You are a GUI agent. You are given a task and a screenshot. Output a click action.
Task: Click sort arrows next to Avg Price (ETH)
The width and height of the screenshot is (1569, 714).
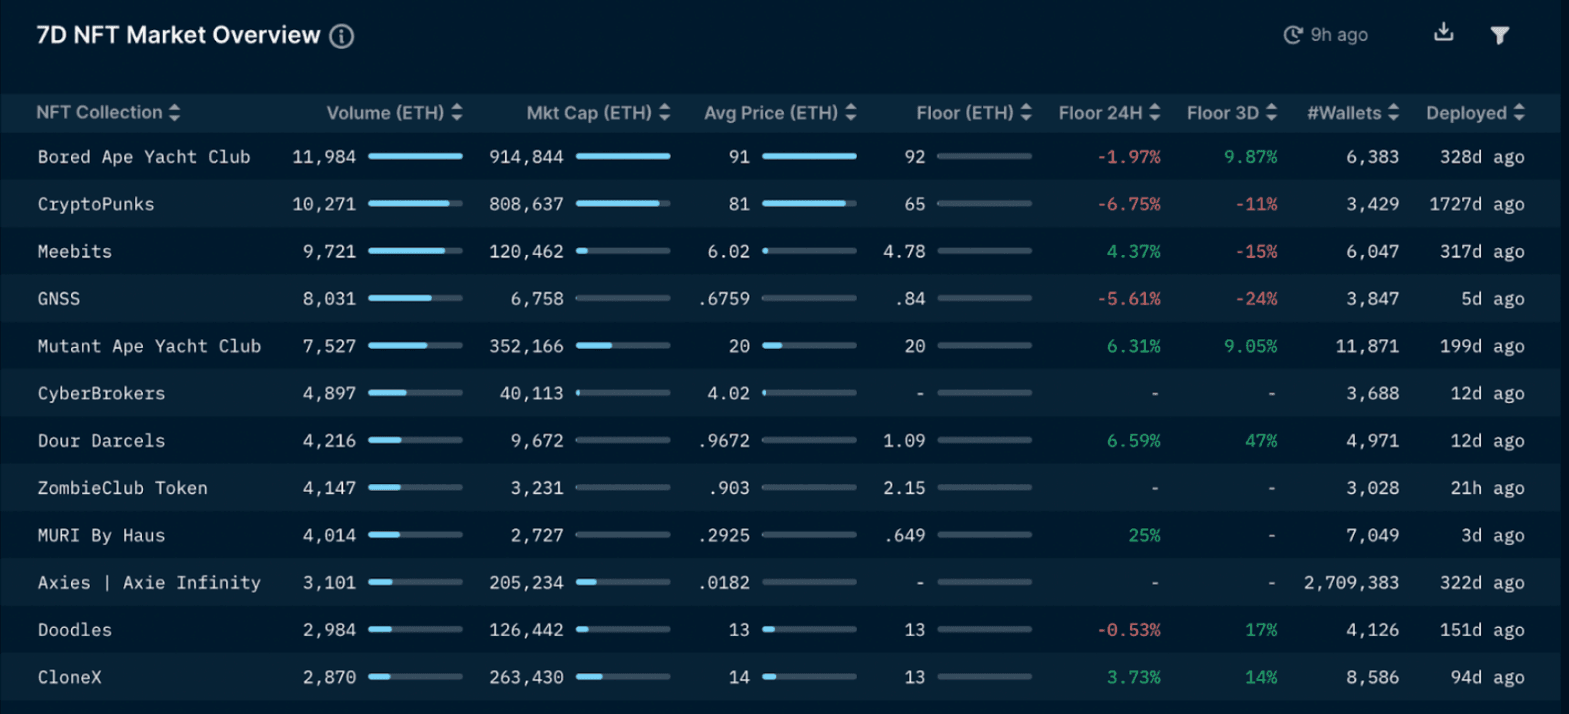pos(851,113)
